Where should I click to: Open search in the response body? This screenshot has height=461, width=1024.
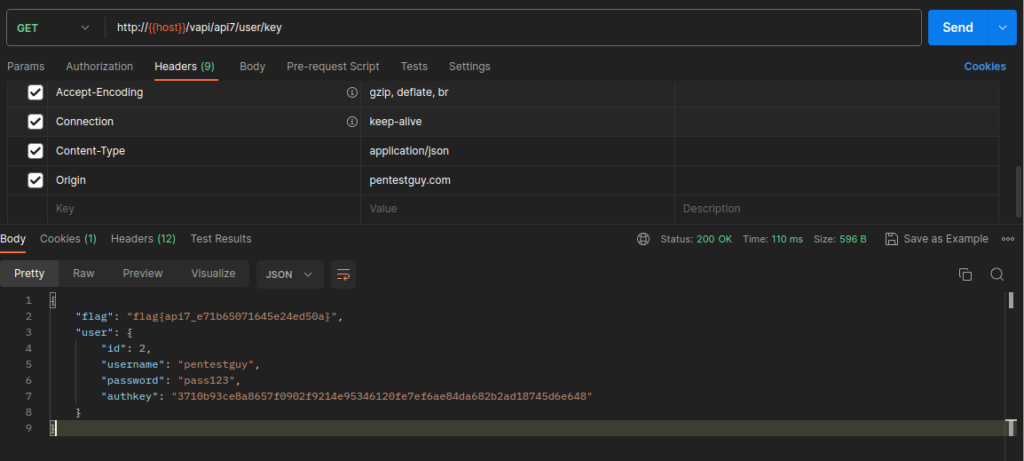pyautogui.click(x=997, y=274)
